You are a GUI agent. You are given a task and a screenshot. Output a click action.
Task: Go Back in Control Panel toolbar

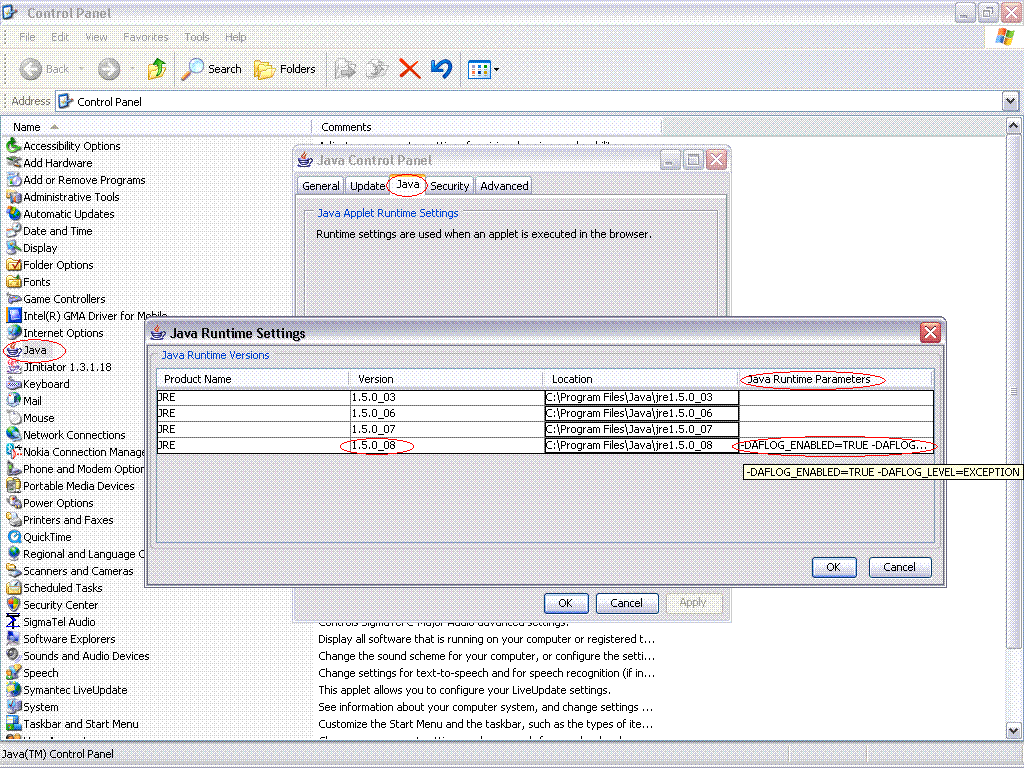(43, 69)
